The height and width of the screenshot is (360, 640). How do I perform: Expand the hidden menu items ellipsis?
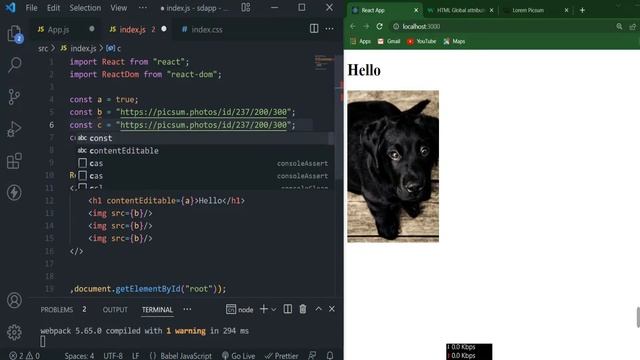pyautogui.click(x=143, y=8)
